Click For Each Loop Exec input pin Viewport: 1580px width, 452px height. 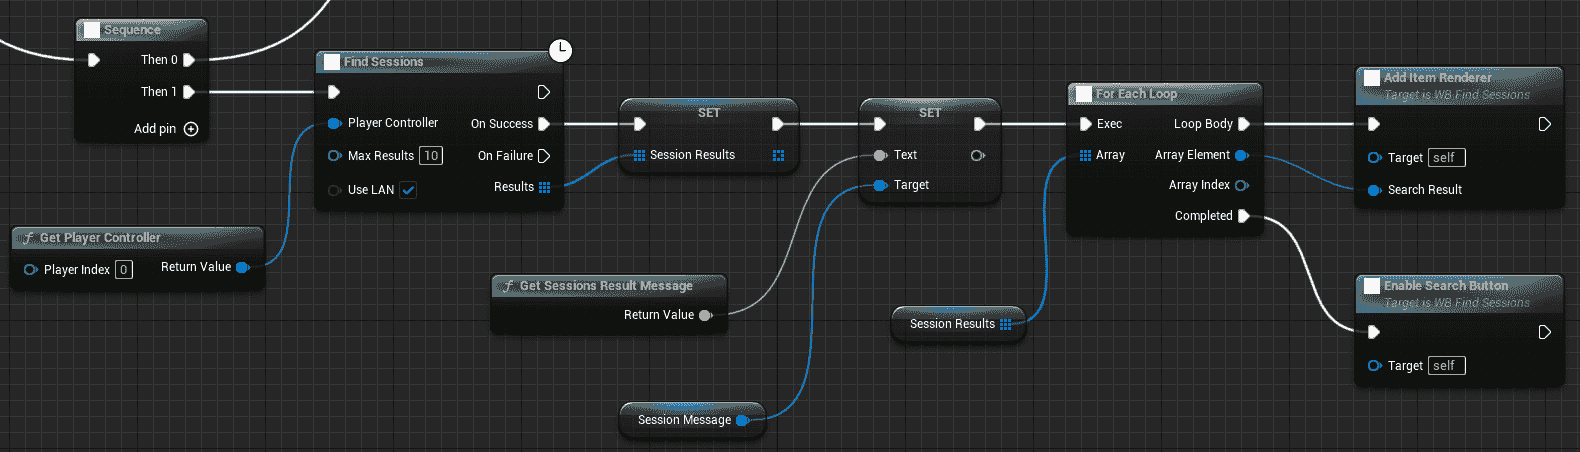point(1085,124)
